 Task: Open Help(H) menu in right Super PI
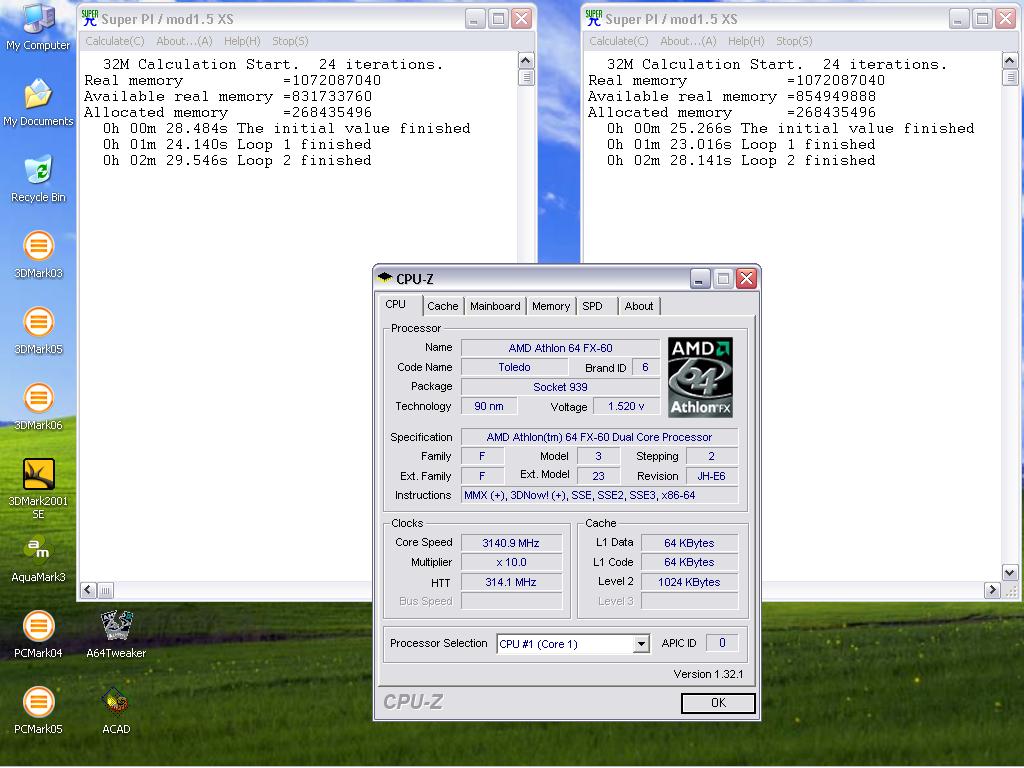tap(746, 41)
